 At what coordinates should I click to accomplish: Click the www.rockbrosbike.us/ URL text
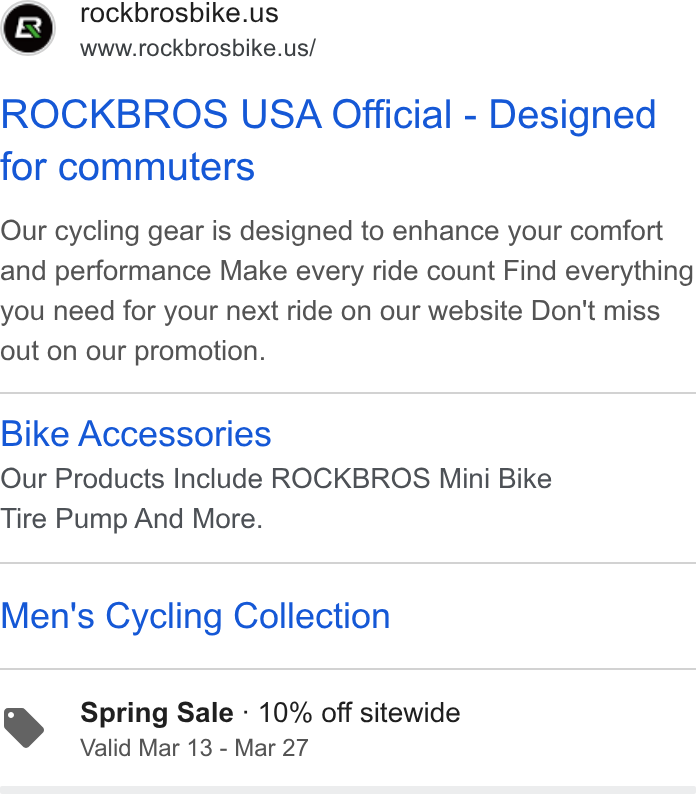pyautogui.click(x=198, y=49)
